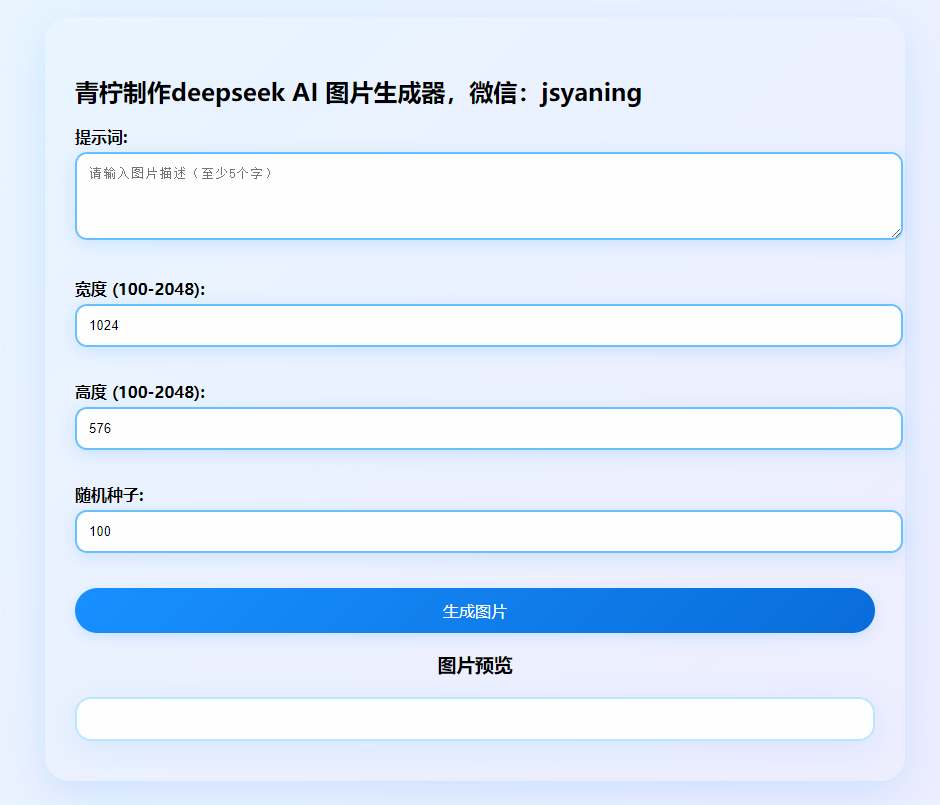940x805 pixels.
Task: Click the 提示词: label
Action: (x=101, y=137)
